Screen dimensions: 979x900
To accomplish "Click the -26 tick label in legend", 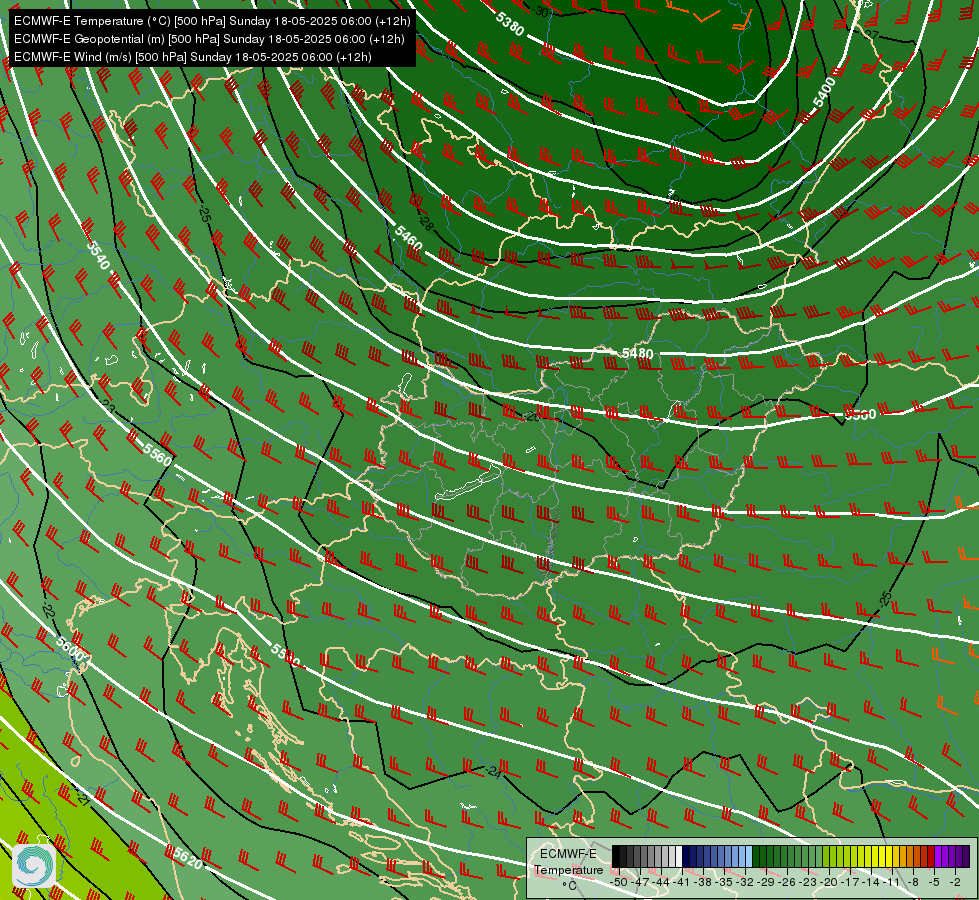I will tap(787, 882).
